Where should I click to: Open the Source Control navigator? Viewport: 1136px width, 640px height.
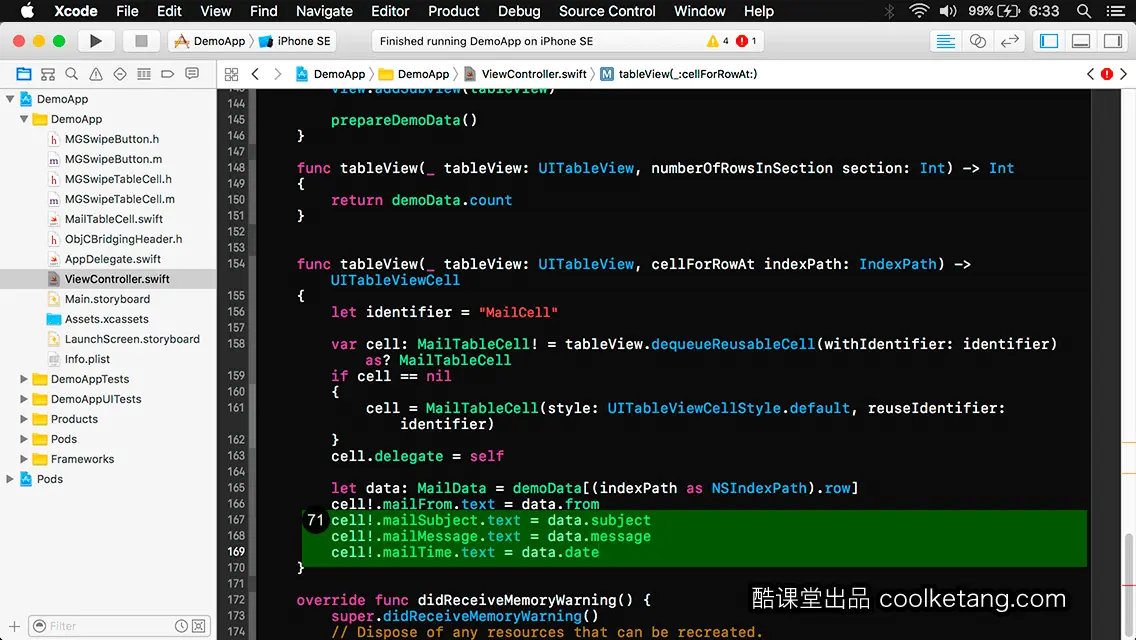(48, 74)
